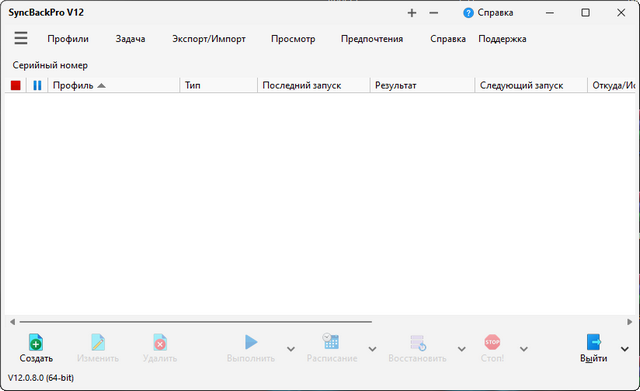Screen dimensions: 640x391
Task: Click the Откуда/Источник column header
Action: [x=611, y=85]
